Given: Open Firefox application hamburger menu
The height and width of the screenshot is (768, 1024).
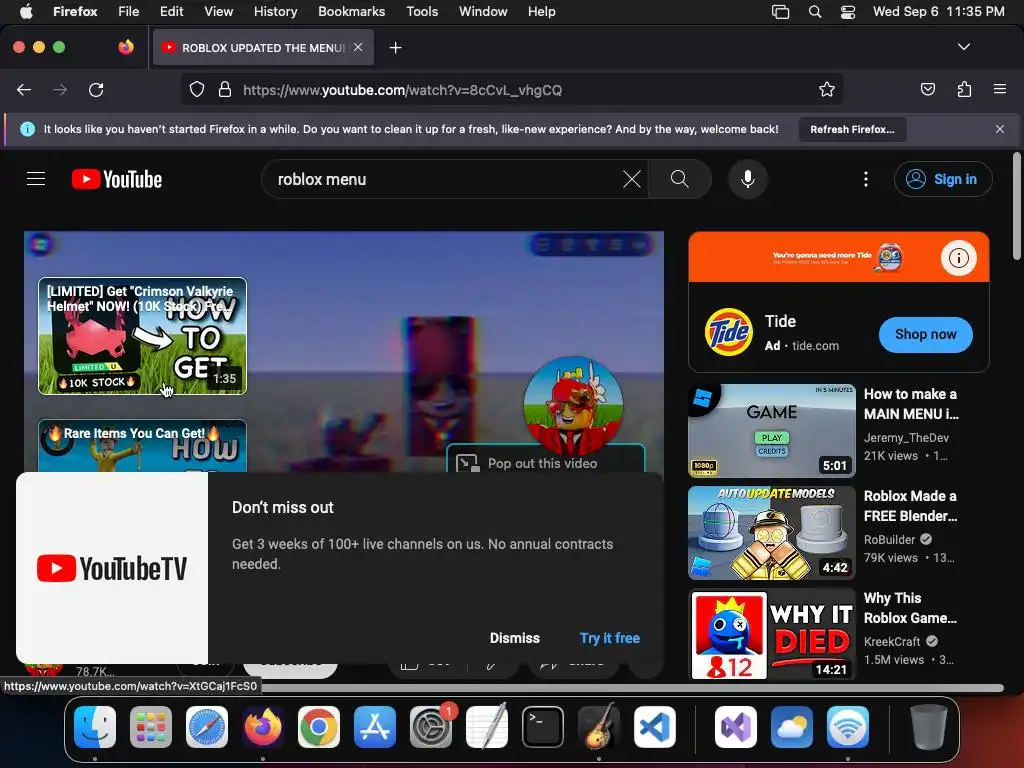Looking at the screenshot, I should click(x=1000, y=89).
